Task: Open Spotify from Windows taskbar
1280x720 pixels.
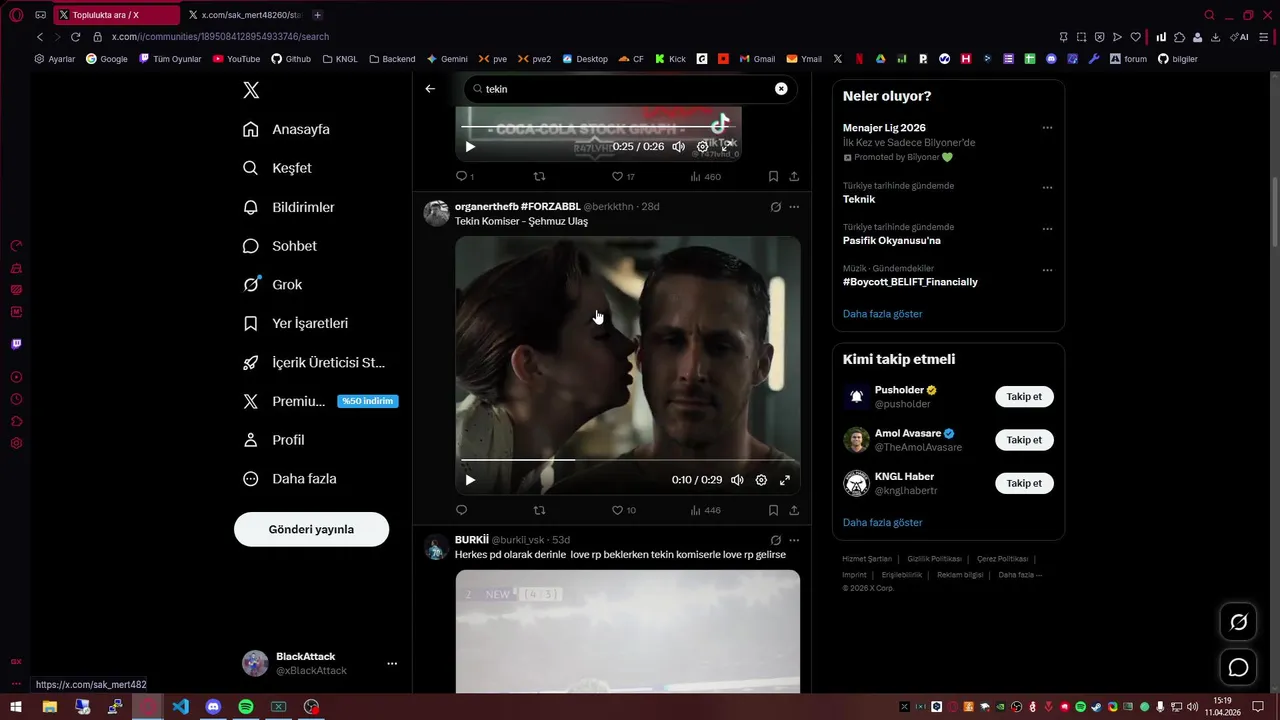Action: point(246,707)
